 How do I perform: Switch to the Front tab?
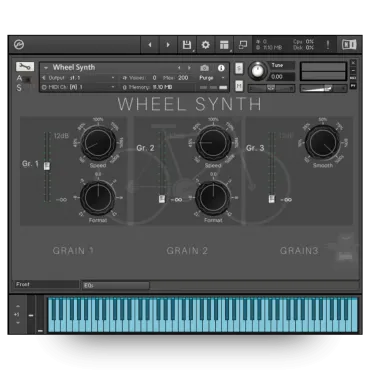46,284
